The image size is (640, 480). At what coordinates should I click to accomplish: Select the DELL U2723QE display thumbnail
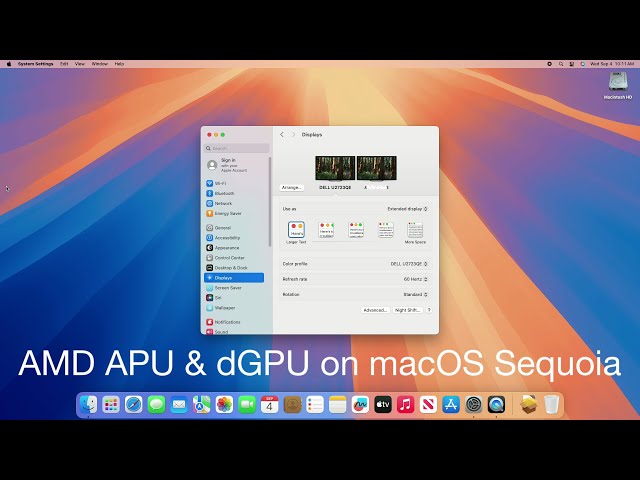pos(335,168)
